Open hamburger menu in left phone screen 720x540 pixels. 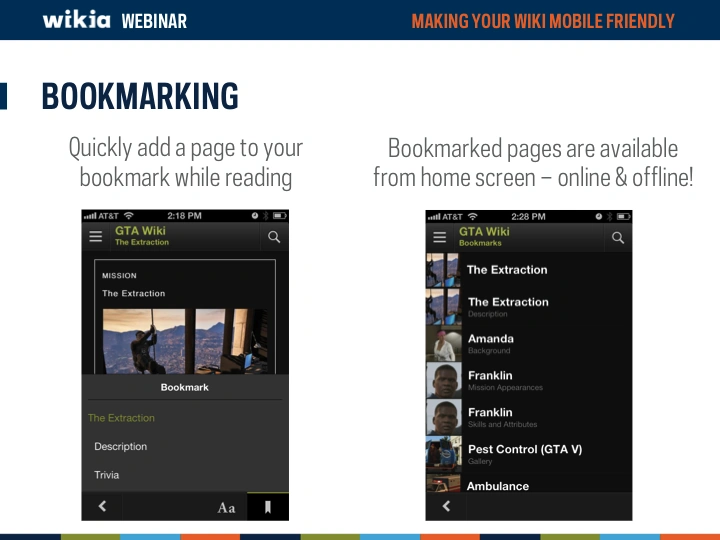point(96,237)
